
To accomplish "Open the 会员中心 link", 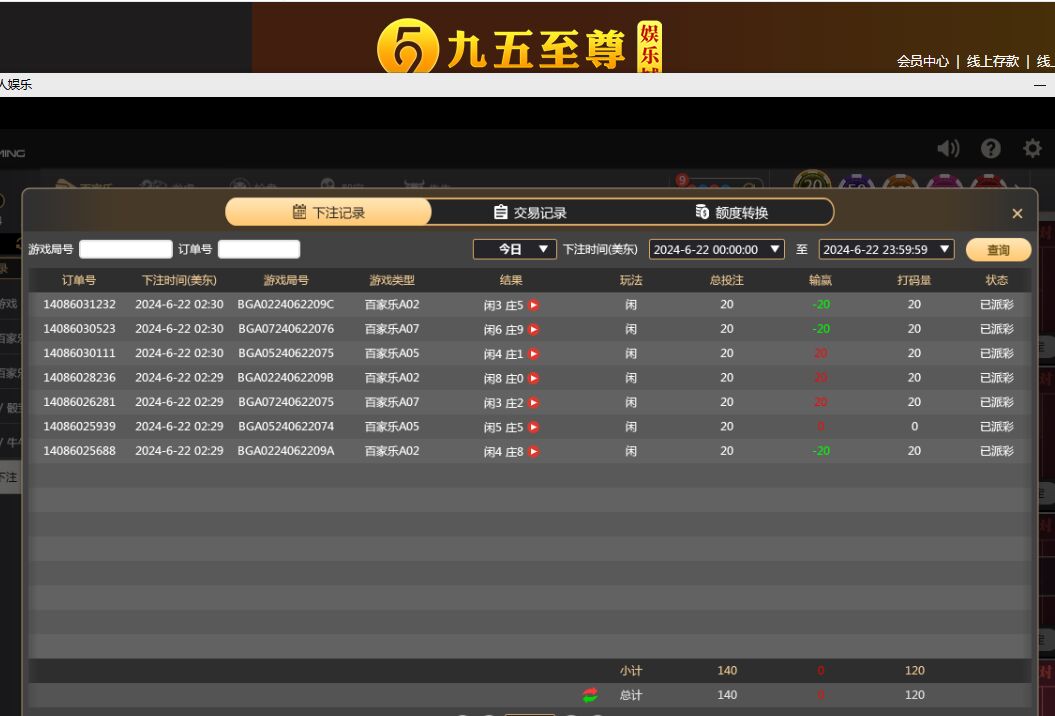I will pos(922,61).
